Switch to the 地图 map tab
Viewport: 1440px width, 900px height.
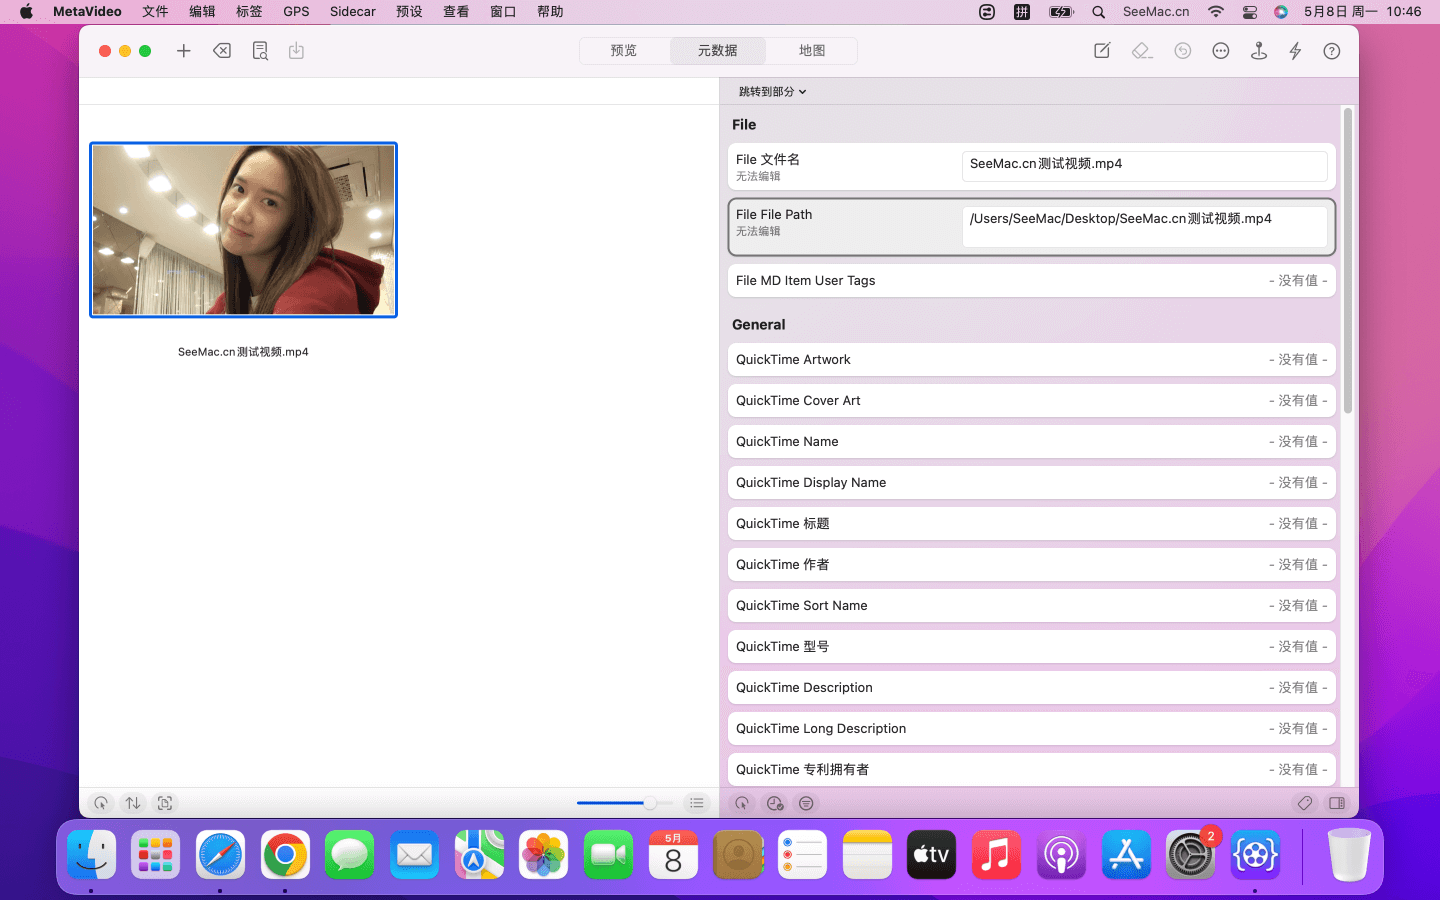pos(812,51)
